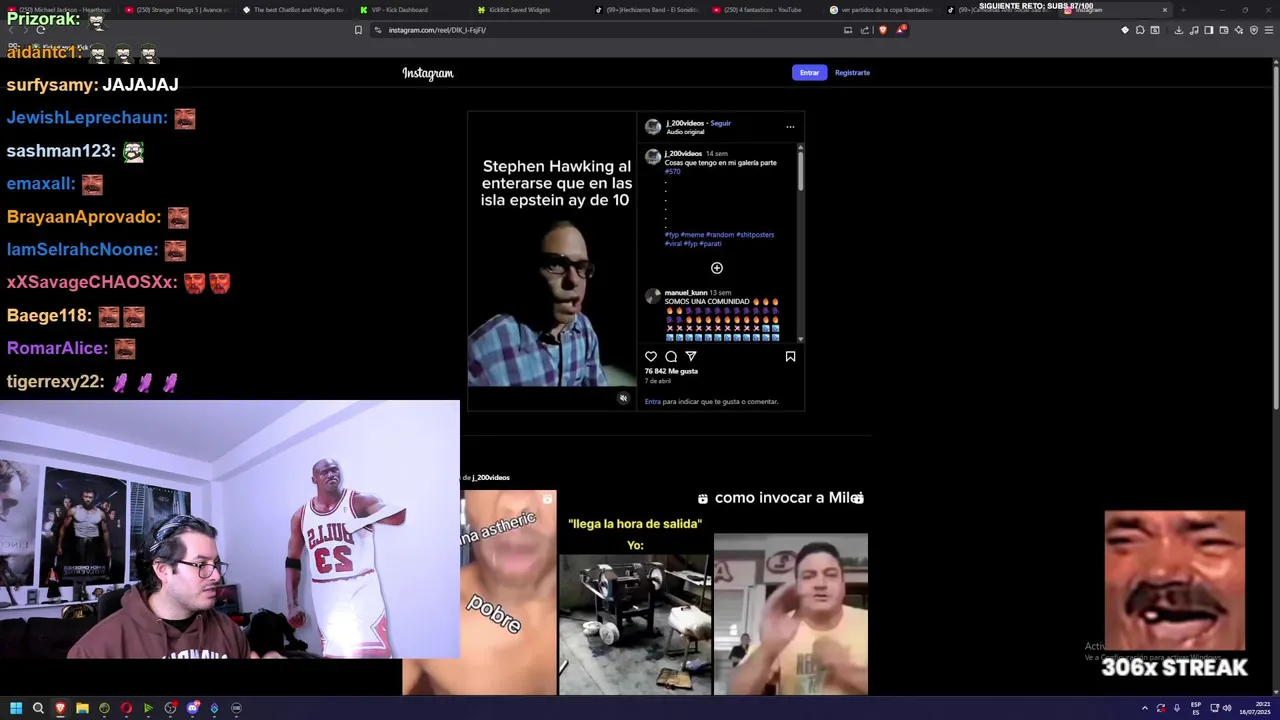Screen dimensions: 1280x720
Task: Open comments with the speech bubble icon
Action: (671, 356)
